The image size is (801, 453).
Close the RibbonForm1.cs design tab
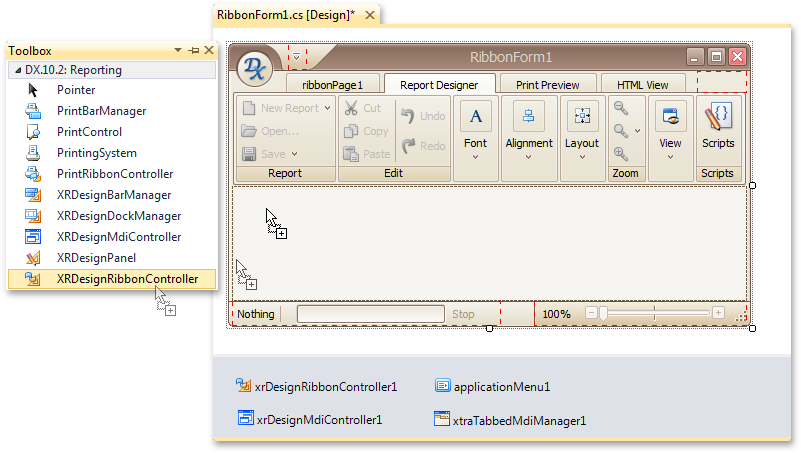369,15
